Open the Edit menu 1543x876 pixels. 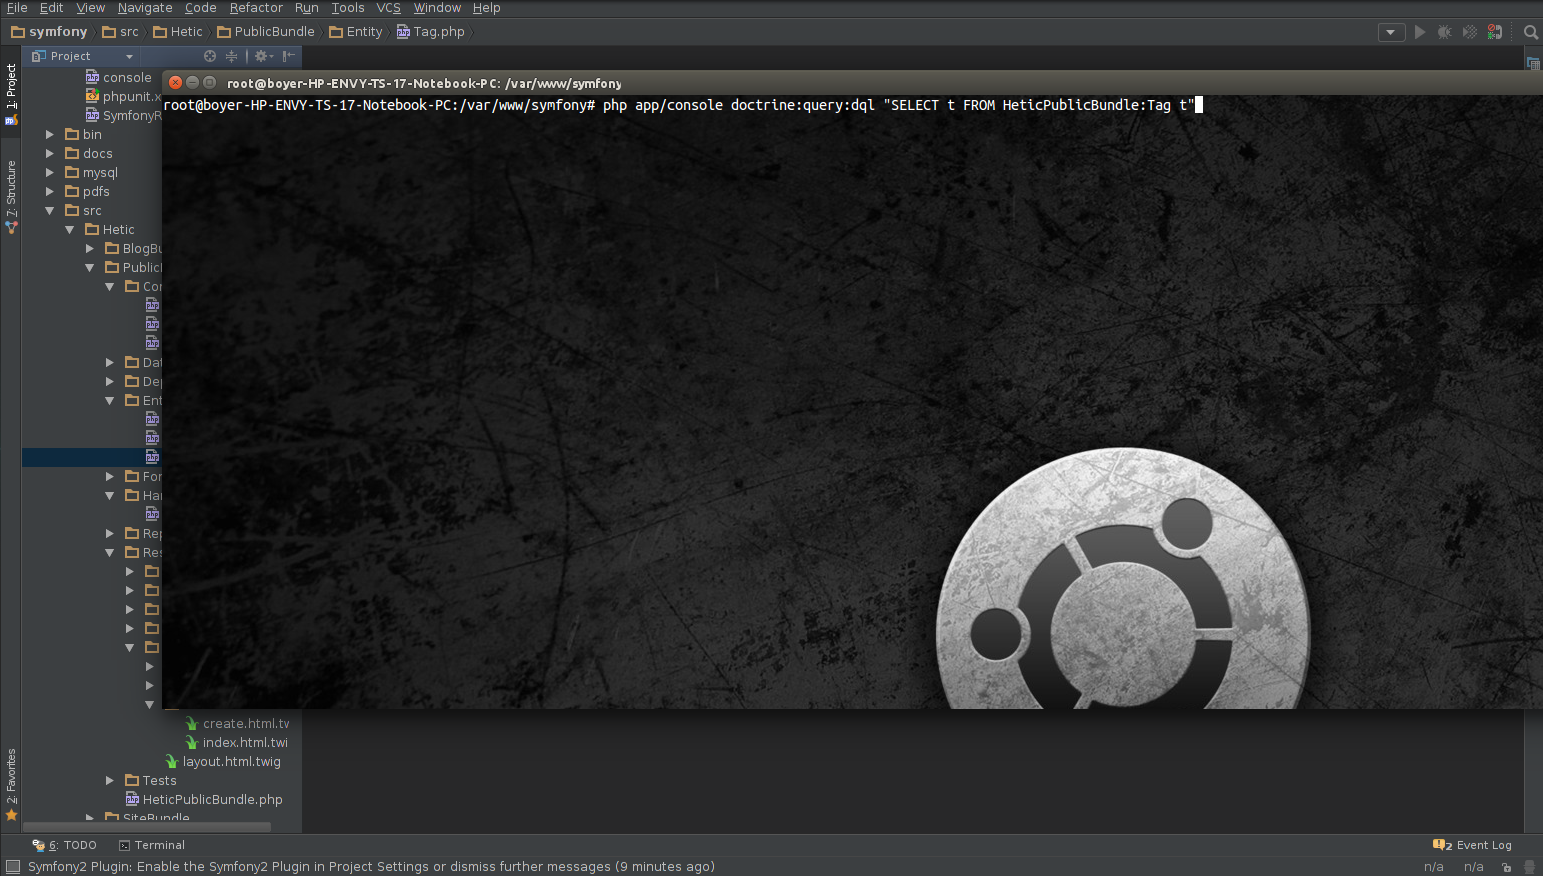pyautogui.click(x=51, y=8)
